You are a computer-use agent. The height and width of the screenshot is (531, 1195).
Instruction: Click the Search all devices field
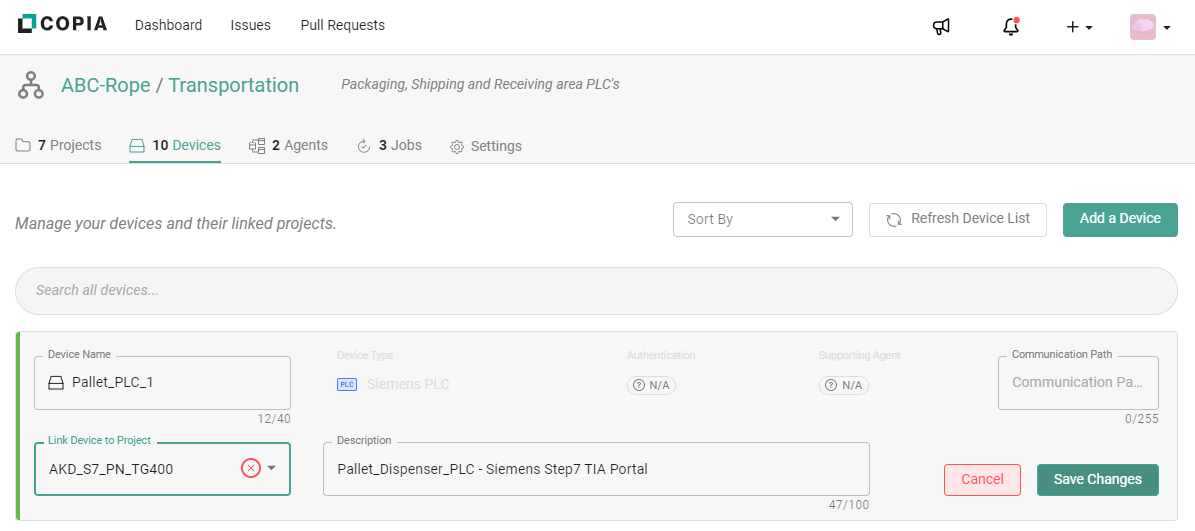pos(596,291)
